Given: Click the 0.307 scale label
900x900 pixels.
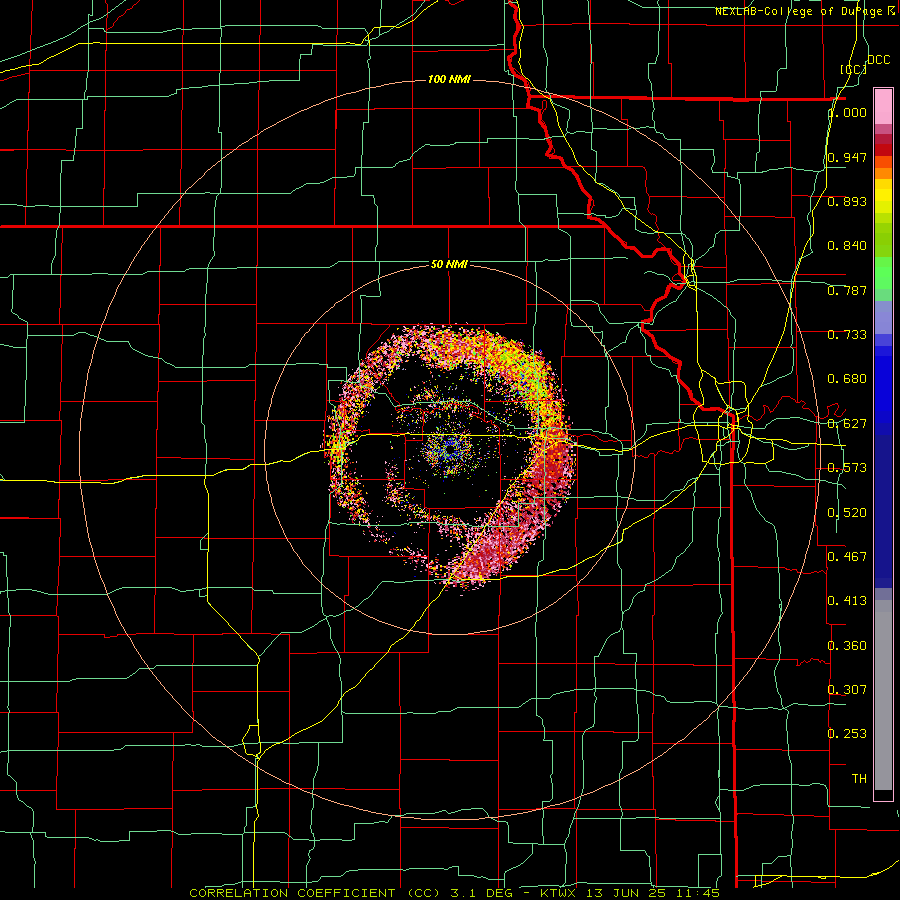Looking at the screenshot, I should [x=847, y=689].
